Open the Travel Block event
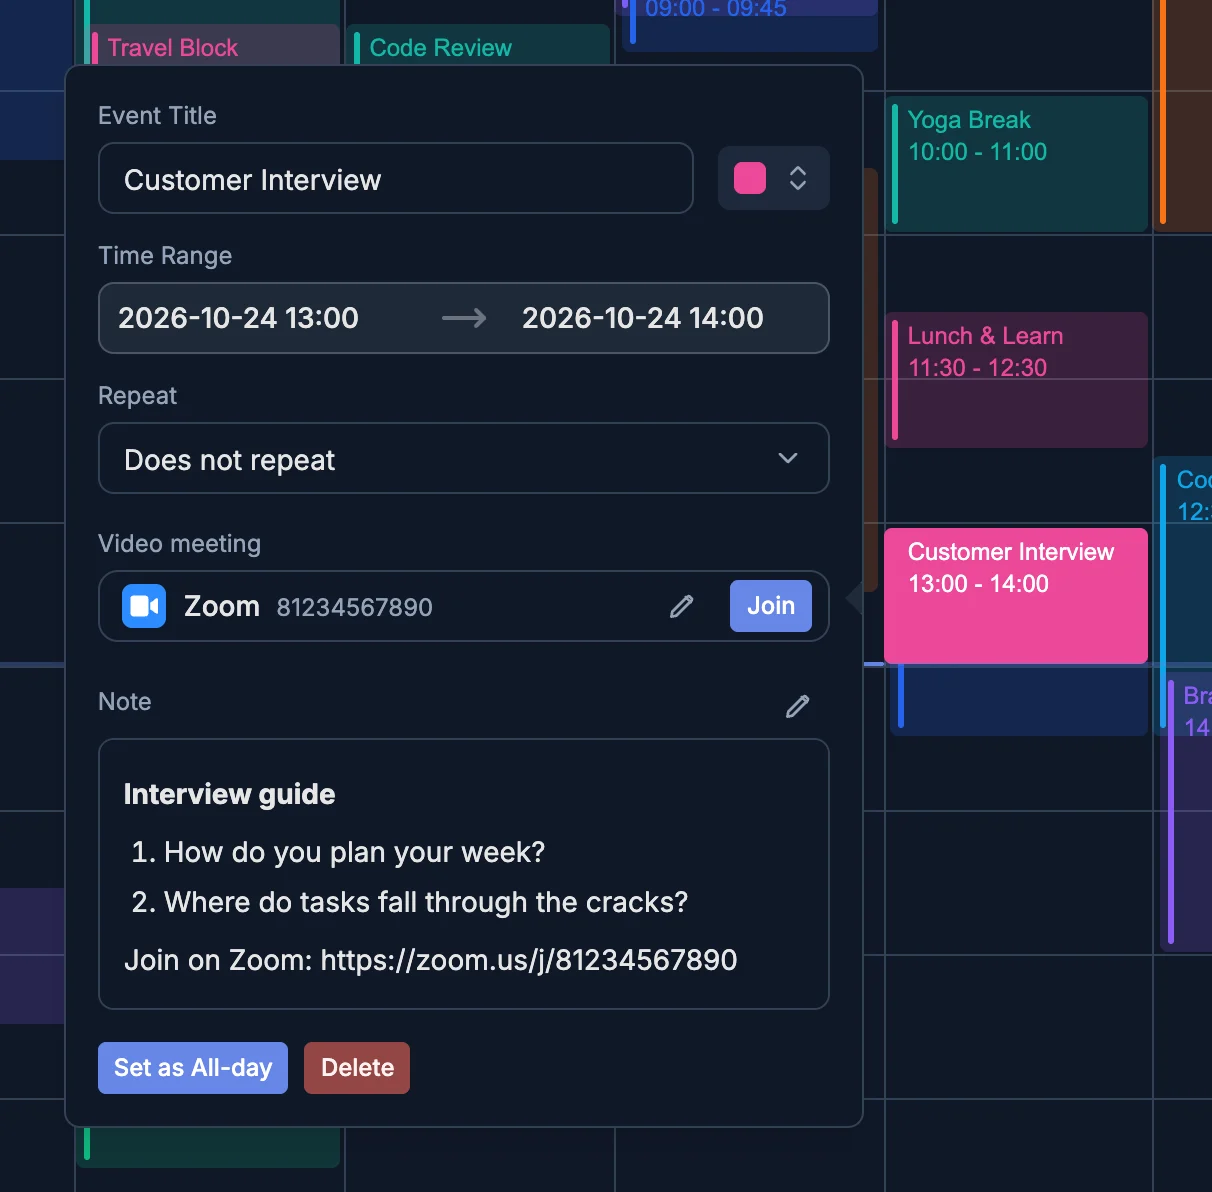The image size is (1212, 1192). pyautogui.click(x=214, y=47)
